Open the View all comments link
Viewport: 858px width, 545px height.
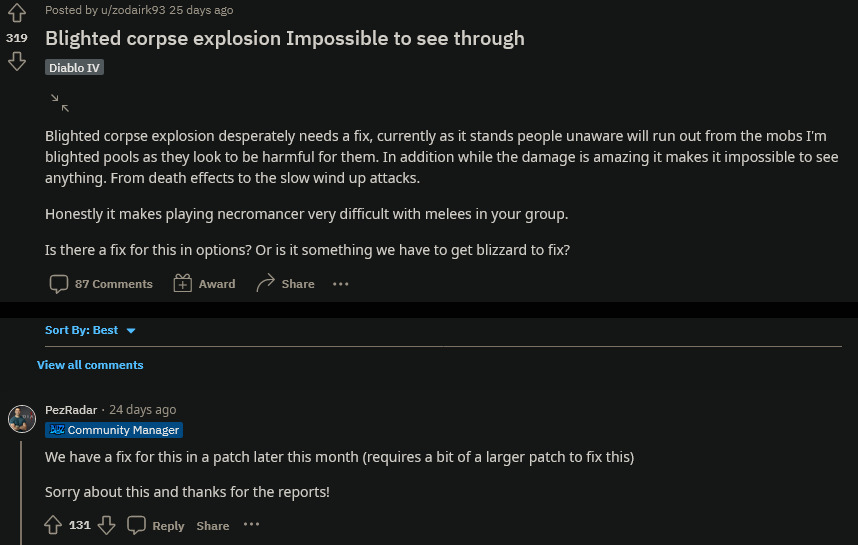pos(90,365)
